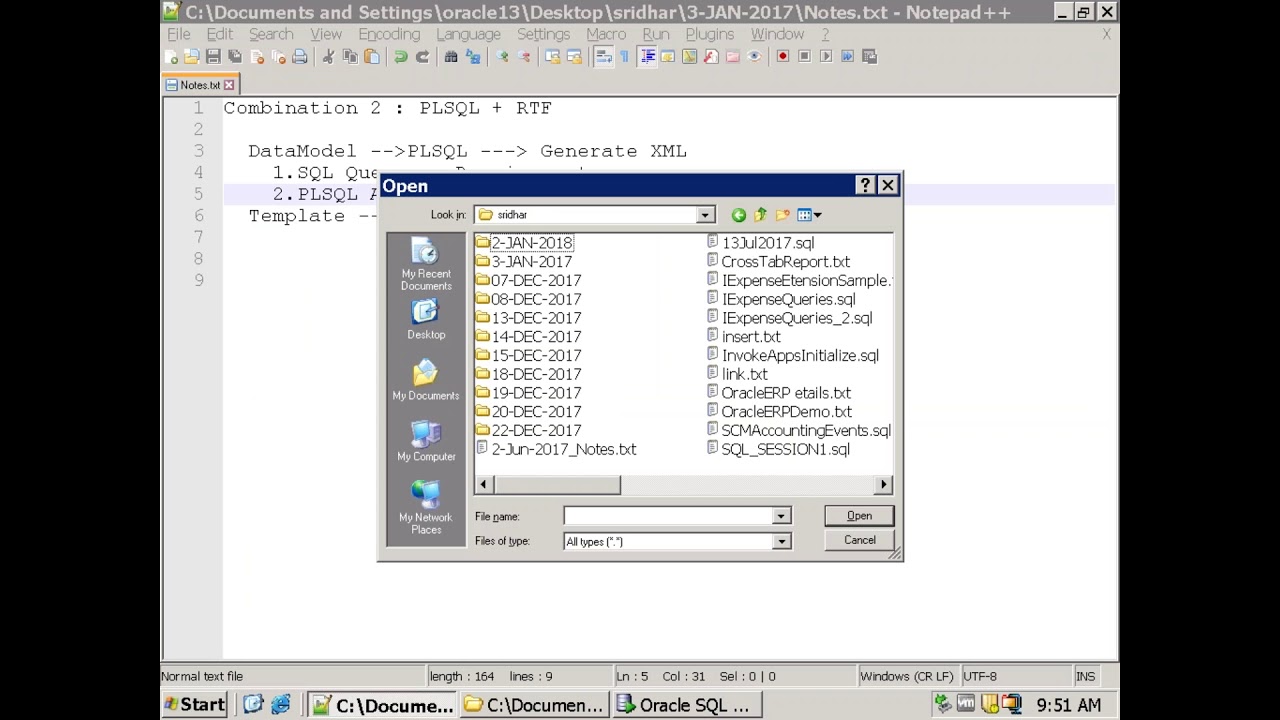This screenshot has width=1280, height=720.
Task: Toggle Show All Characters pilcrow icon
Action: [625, 57]
